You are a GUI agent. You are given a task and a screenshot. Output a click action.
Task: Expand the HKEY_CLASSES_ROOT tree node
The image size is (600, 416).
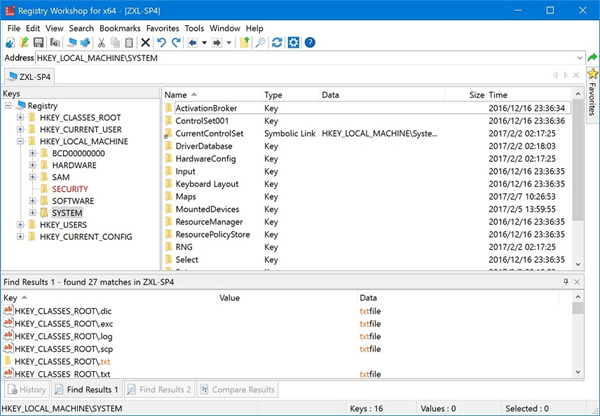point(21,118)
